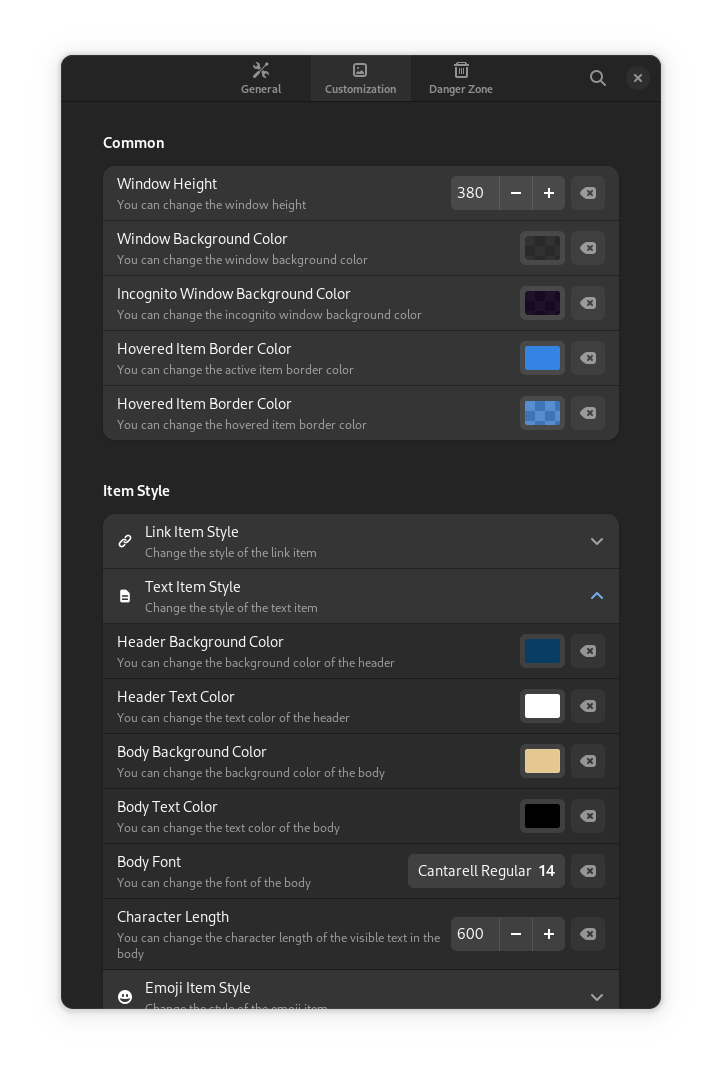722x1076 pixels.
Task: Open the Cantarell Regular font chooser
Action: coord(486,871)
